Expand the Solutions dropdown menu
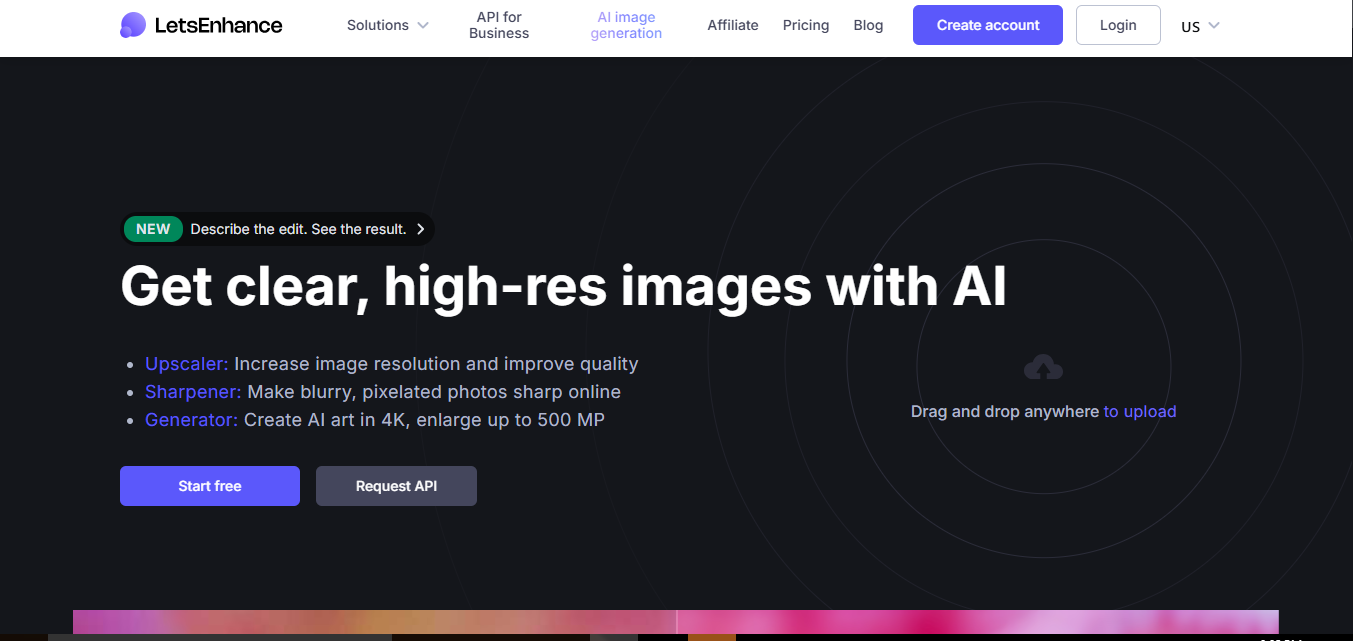The height and width of the screenshot is (641, 1353). click(x=387, y=25)
